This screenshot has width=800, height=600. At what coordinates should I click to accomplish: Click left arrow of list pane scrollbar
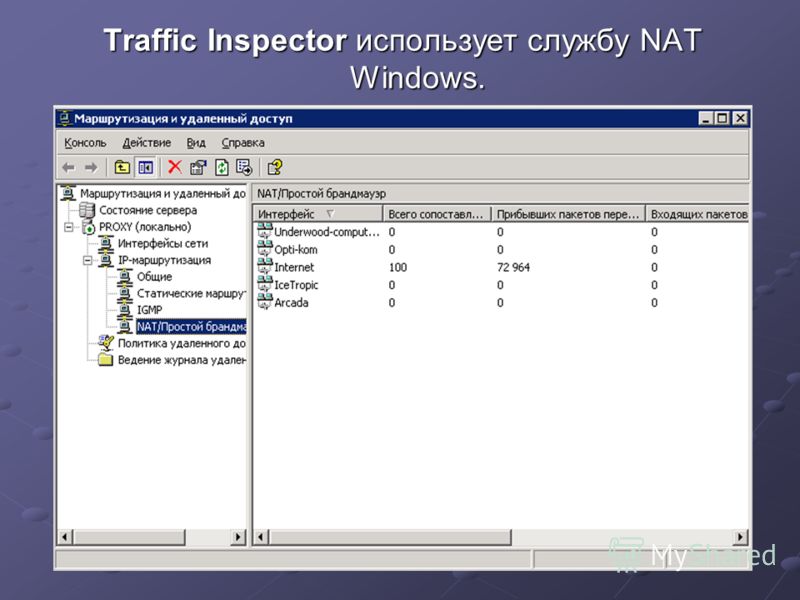pyautogui.click(x=261, y=537)
